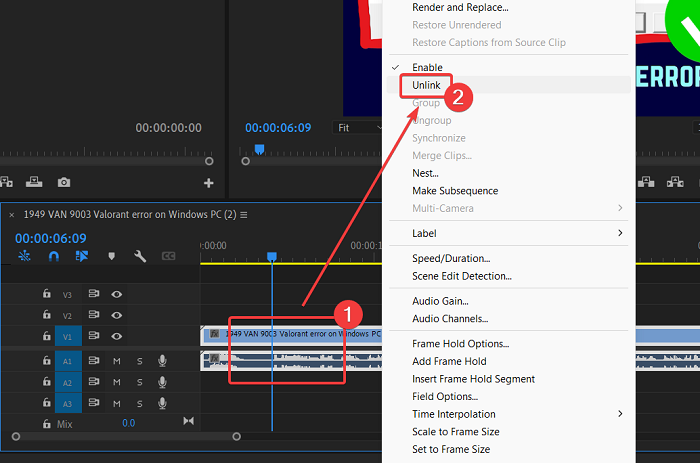700x463 pixels.
Task: Enable voice-over record on A2
Action: [x=162, y=382]
